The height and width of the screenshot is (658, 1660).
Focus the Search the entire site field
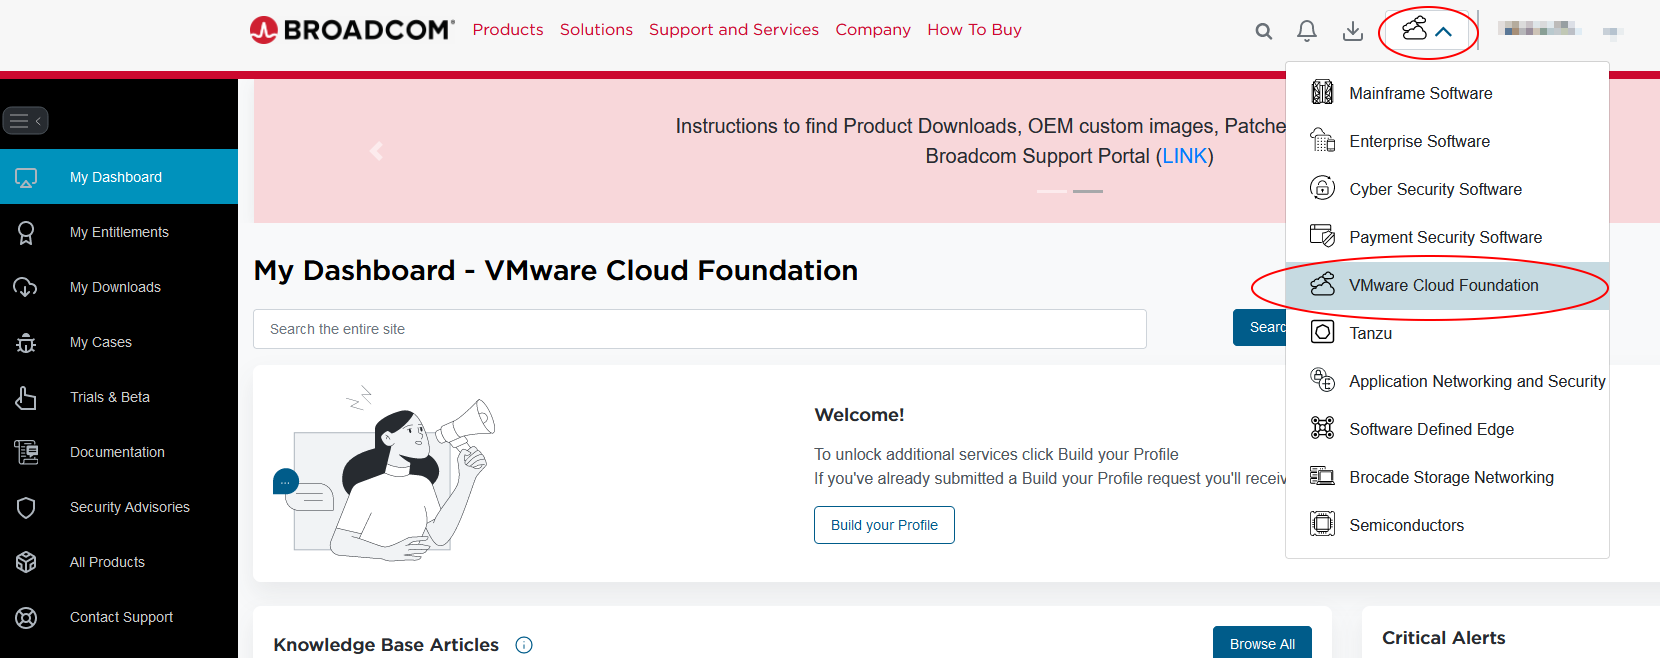(700, 329)
